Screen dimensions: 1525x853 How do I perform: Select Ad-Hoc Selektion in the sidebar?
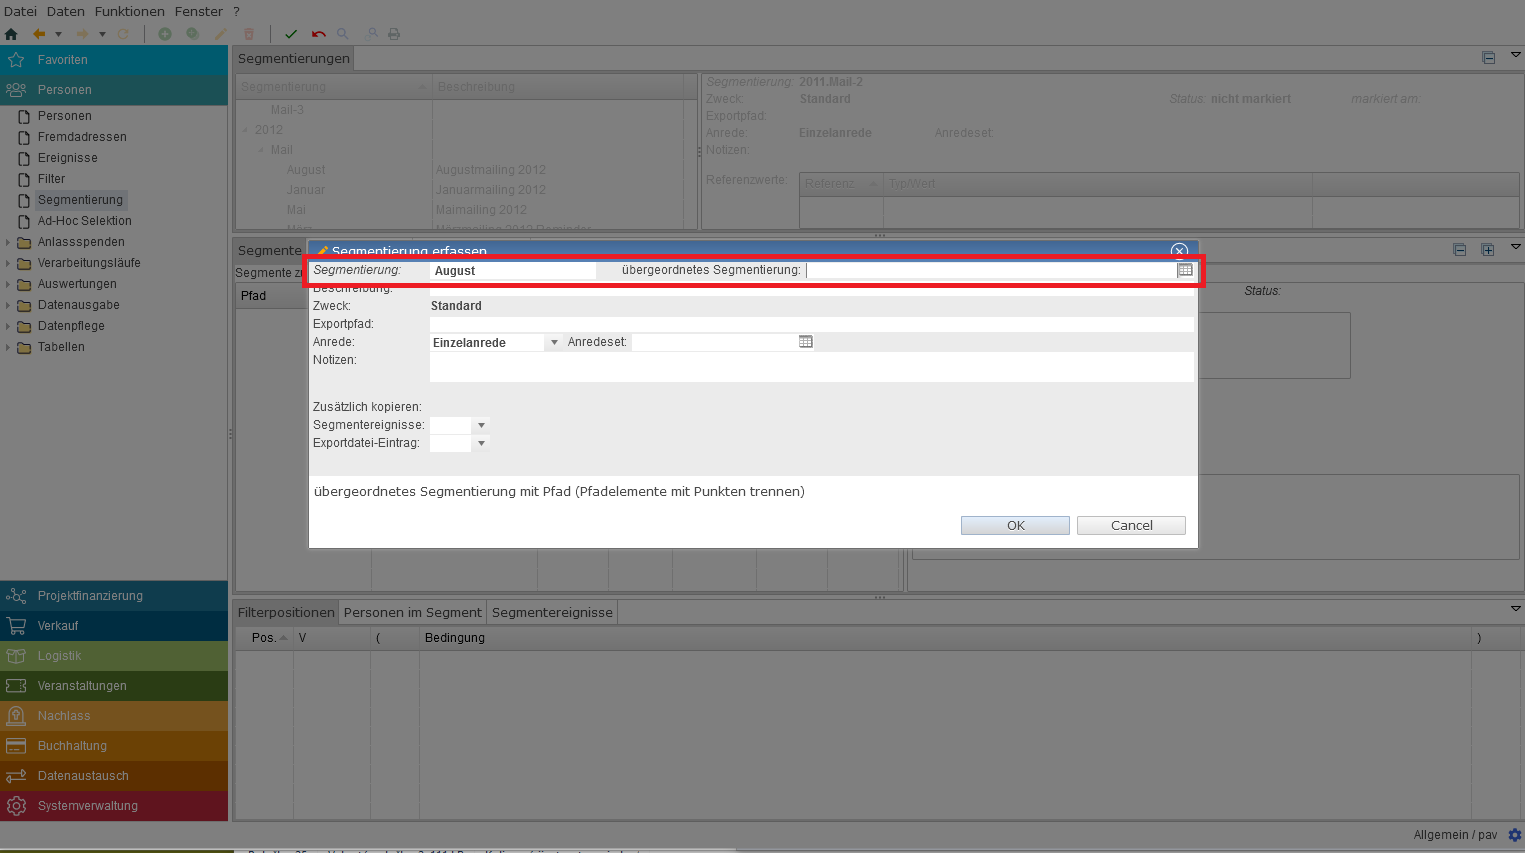pyautogui.click(x=84, y=221)
